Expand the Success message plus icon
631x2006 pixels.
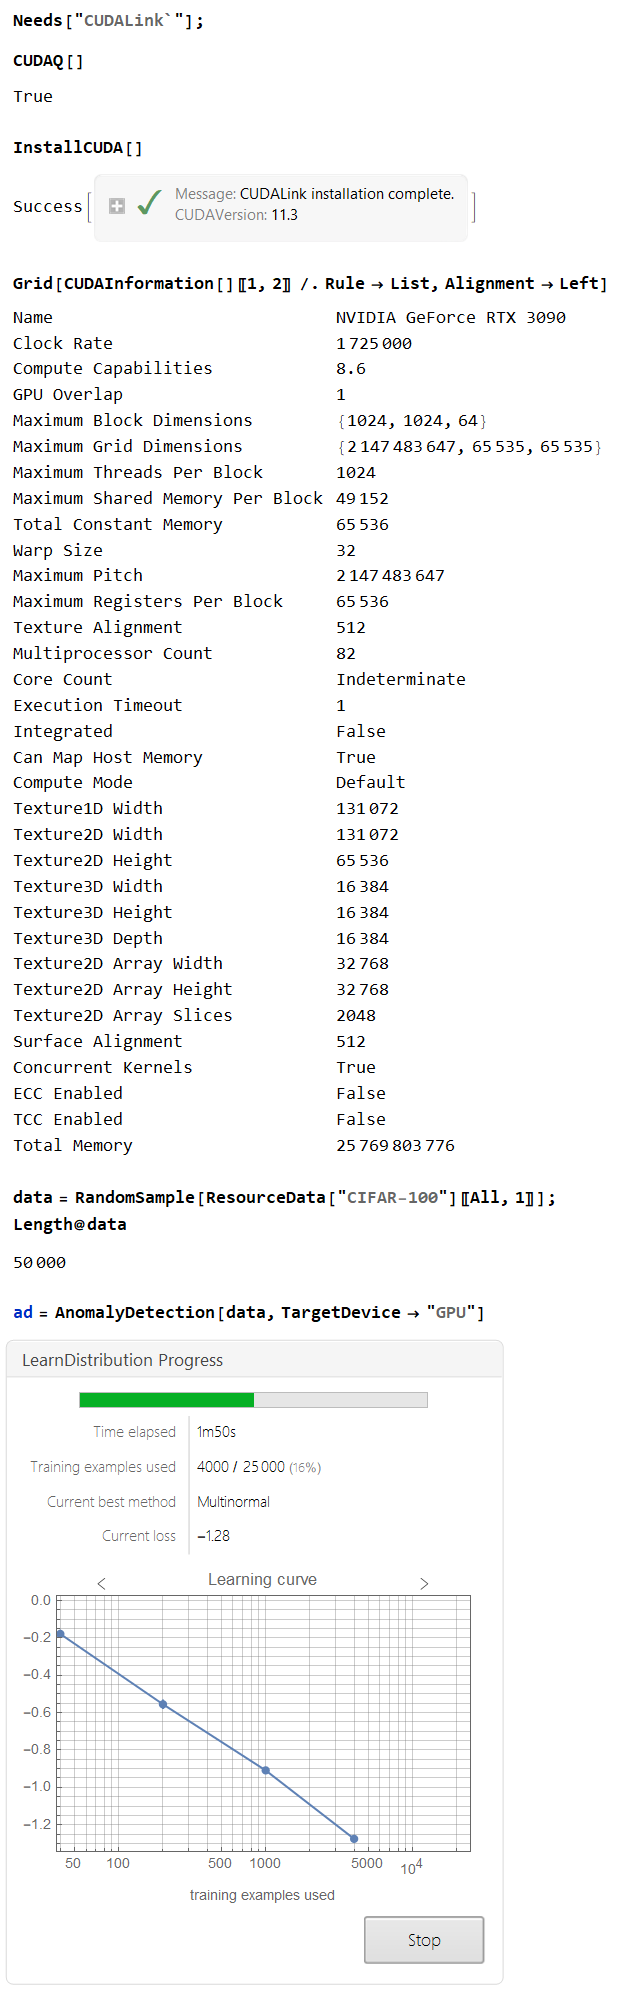pos(117,206)
